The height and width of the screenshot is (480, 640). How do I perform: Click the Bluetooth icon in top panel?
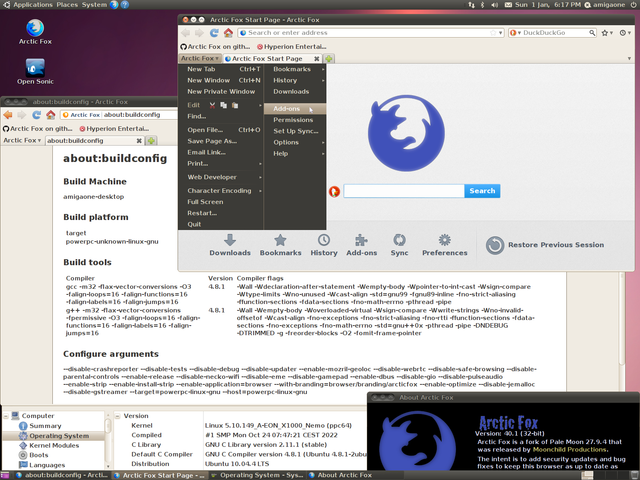[482, 5]
